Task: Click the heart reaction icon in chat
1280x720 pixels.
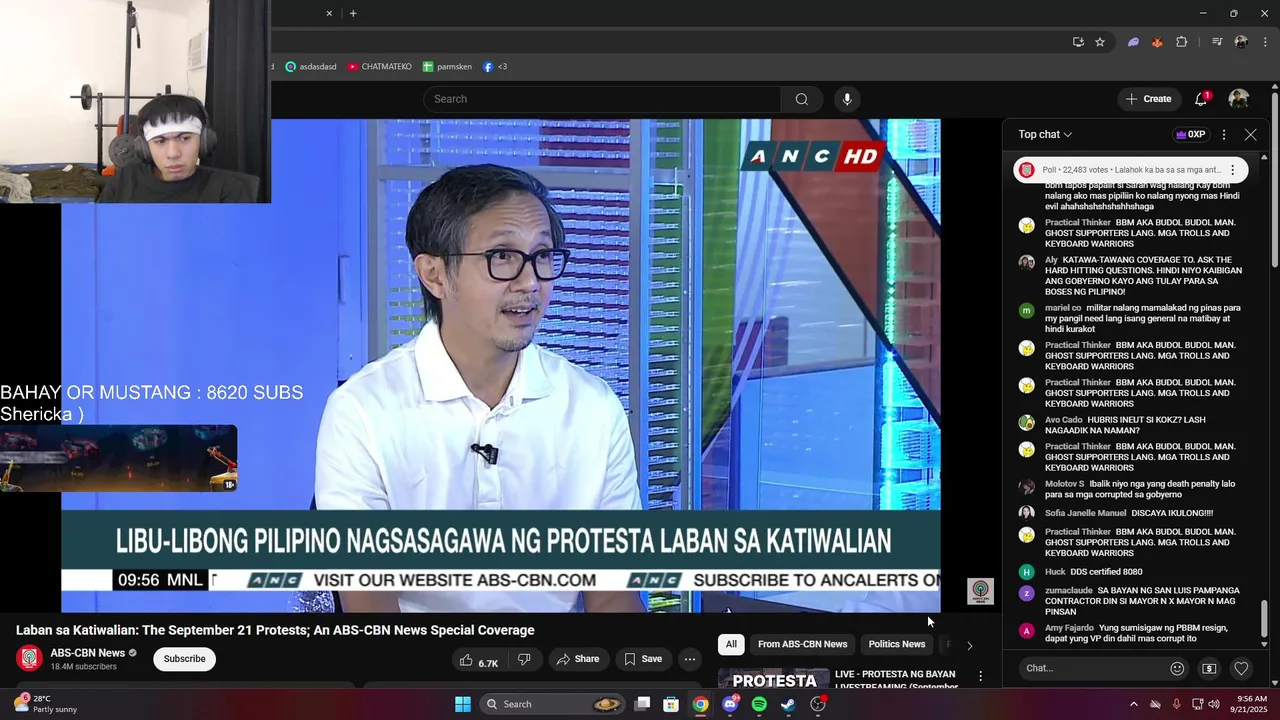Action: click(x=1241, y=668)
